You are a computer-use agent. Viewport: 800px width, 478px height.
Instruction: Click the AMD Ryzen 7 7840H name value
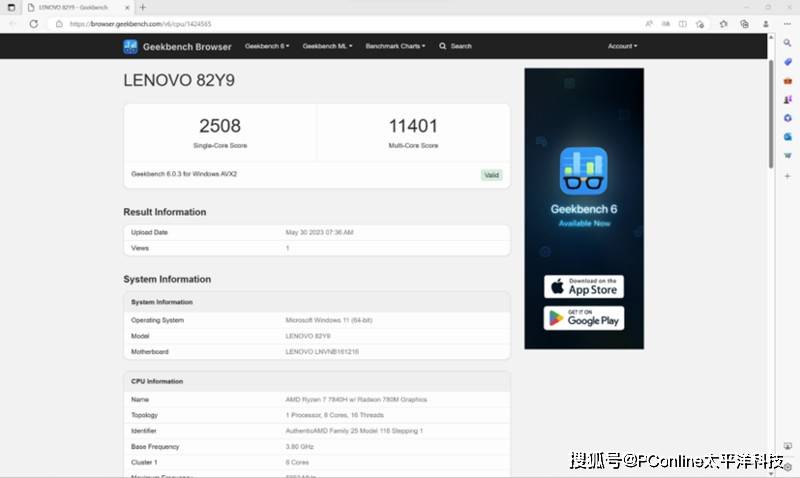pos(356,399)
